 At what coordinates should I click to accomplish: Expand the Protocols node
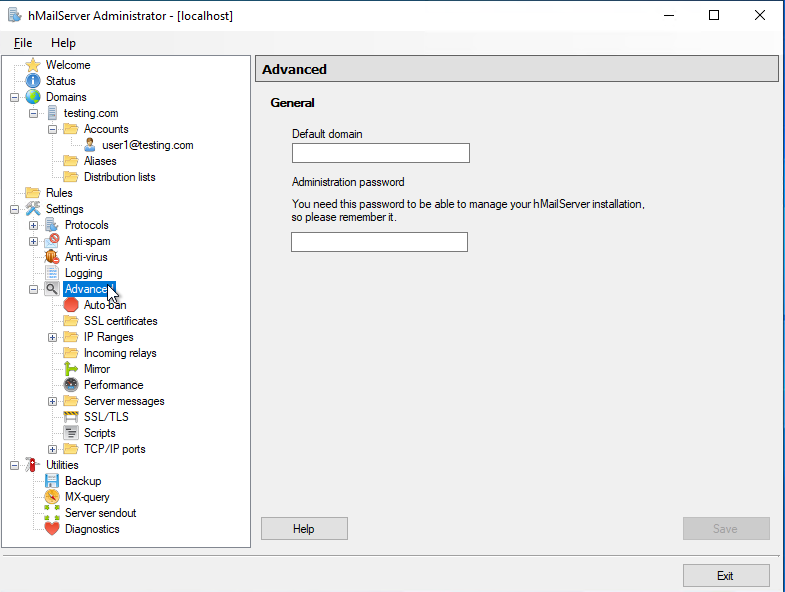point(34,225)
